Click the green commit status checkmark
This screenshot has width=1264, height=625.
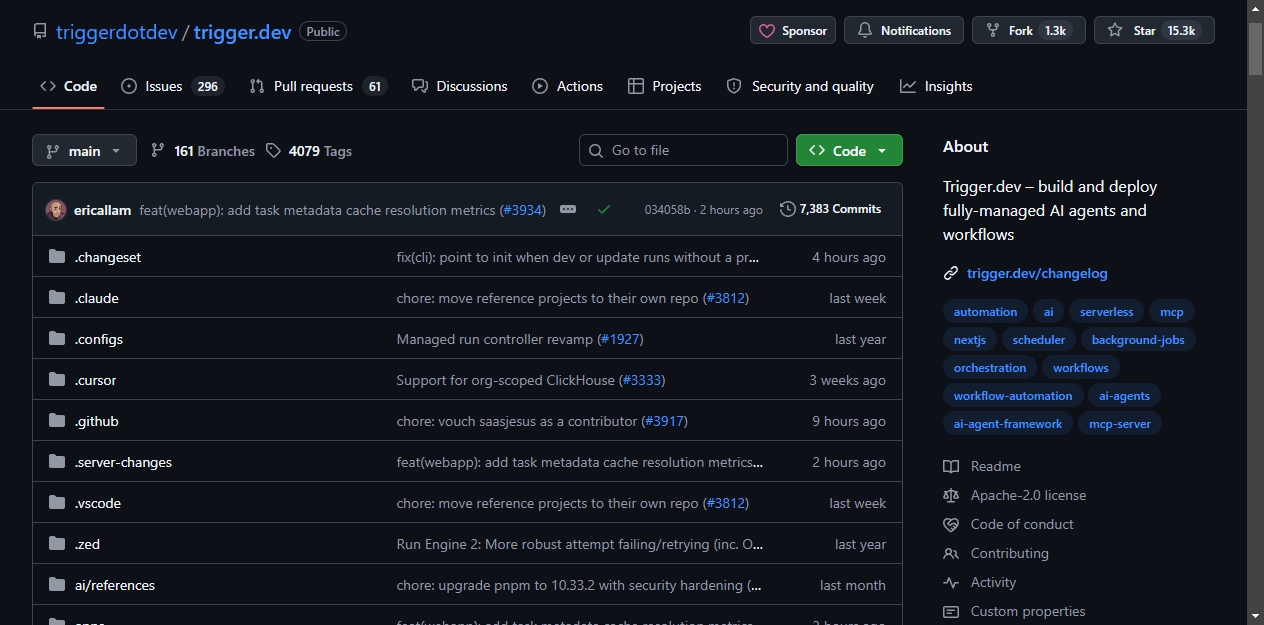click(604, 210)
